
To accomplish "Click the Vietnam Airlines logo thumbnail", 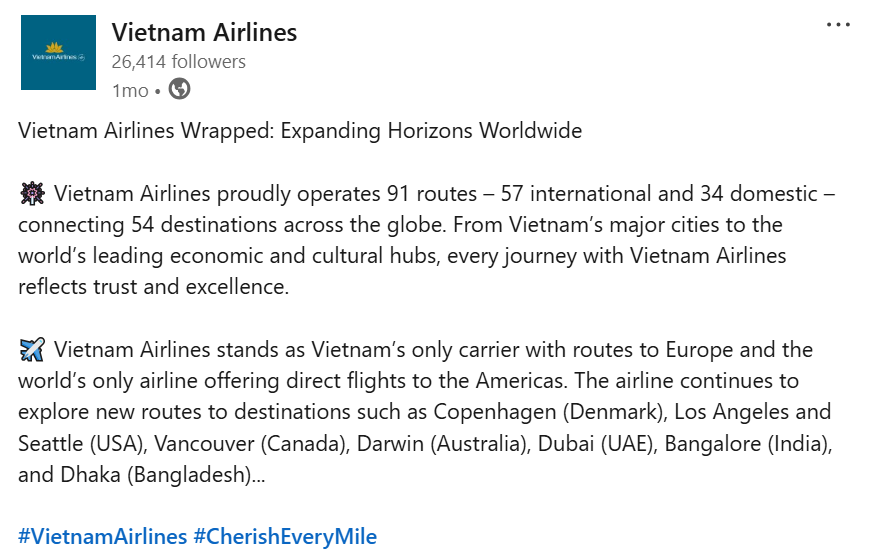I will pos(59,52).
